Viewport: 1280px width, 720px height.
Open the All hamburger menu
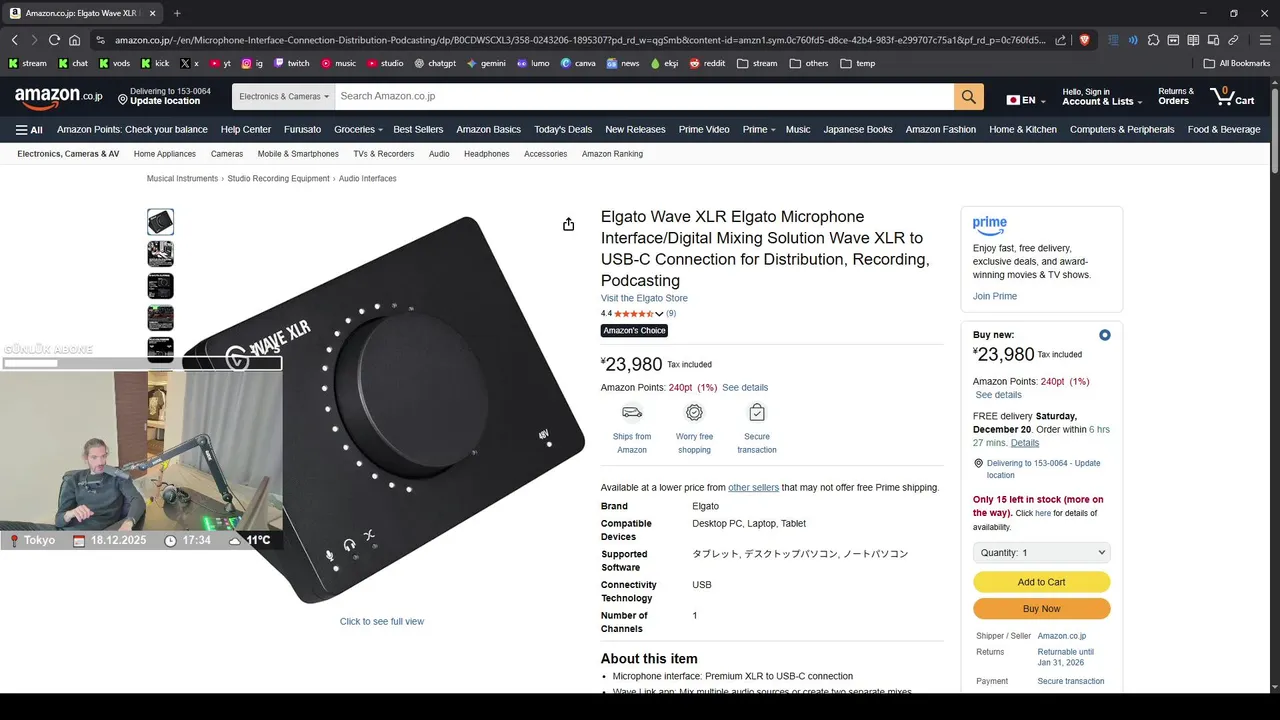pyautogui.click(x=29, y=130)
